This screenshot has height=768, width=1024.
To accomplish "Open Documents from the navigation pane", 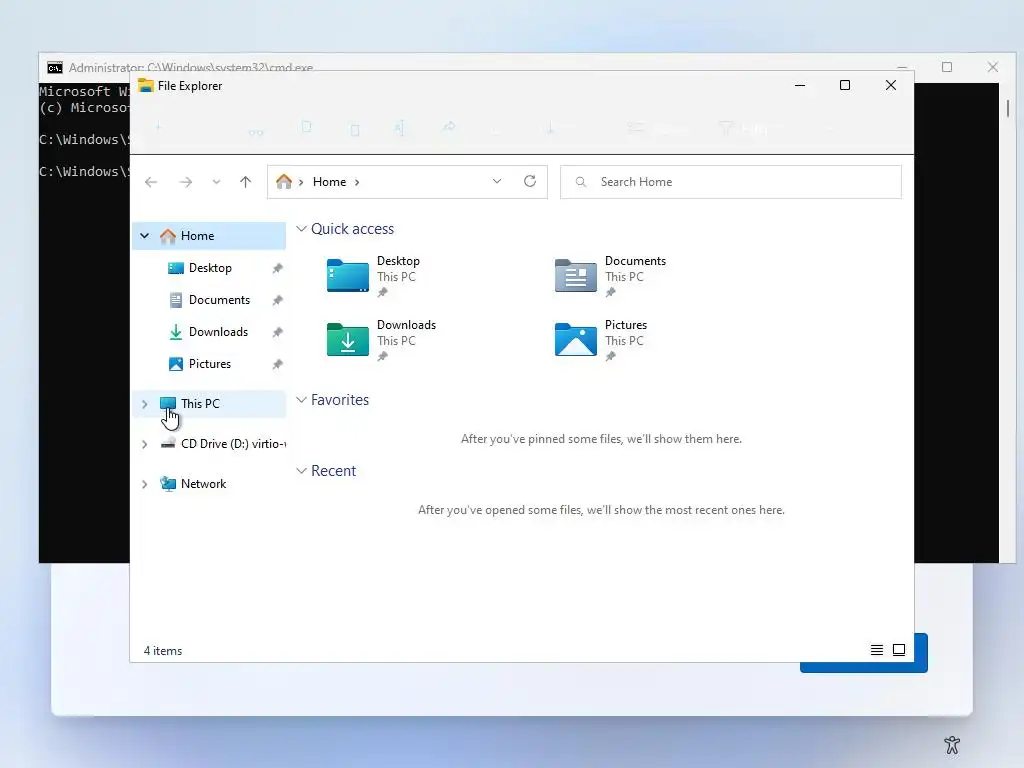I will pyautogui.click(x=219, y=300).
